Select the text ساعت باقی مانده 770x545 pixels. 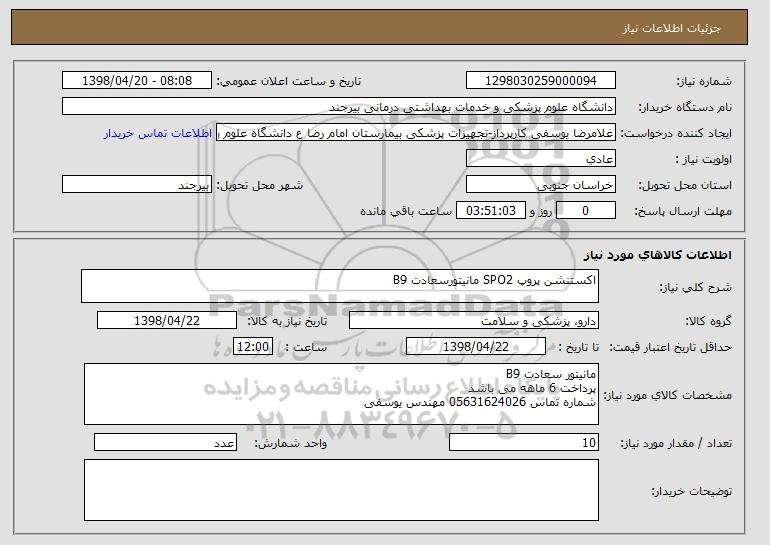[406, 212]
